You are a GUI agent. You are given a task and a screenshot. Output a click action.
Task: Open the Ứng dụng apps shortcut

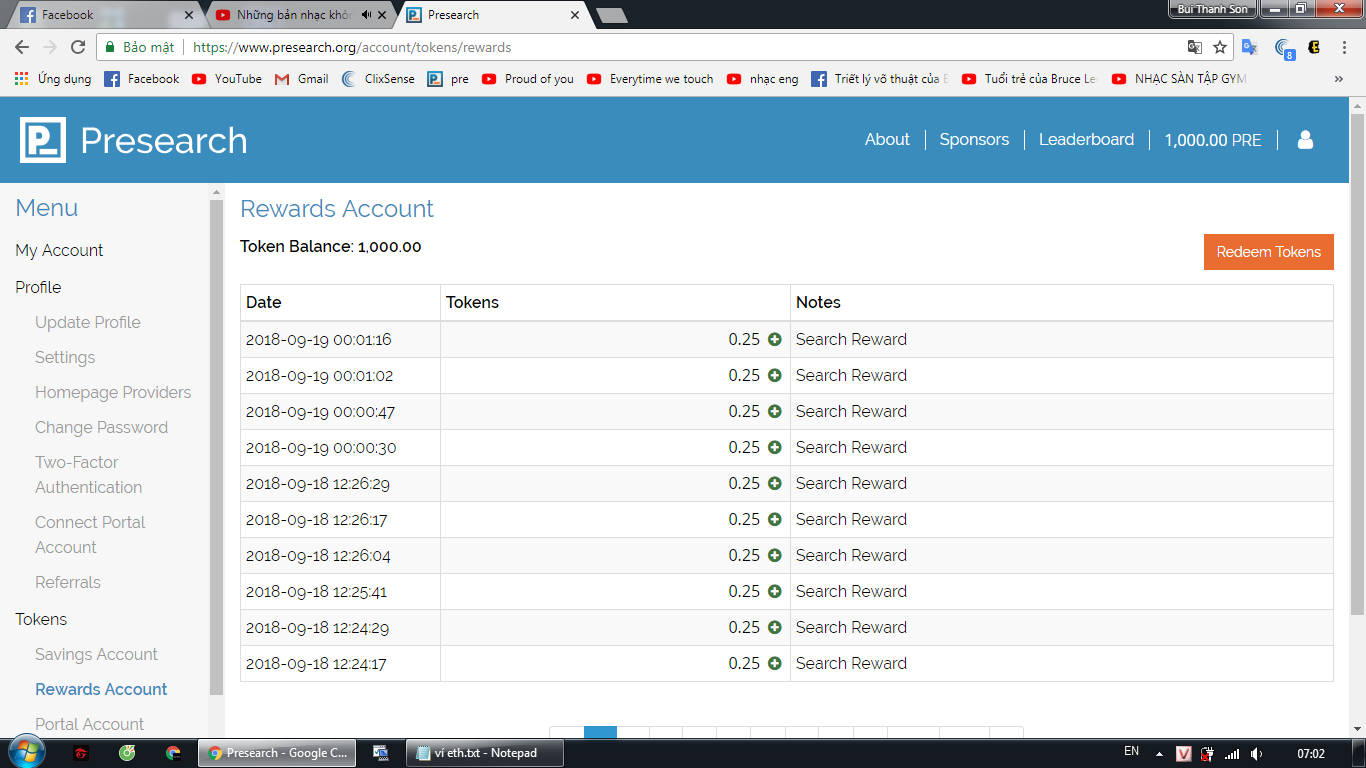tap(53, 79)
